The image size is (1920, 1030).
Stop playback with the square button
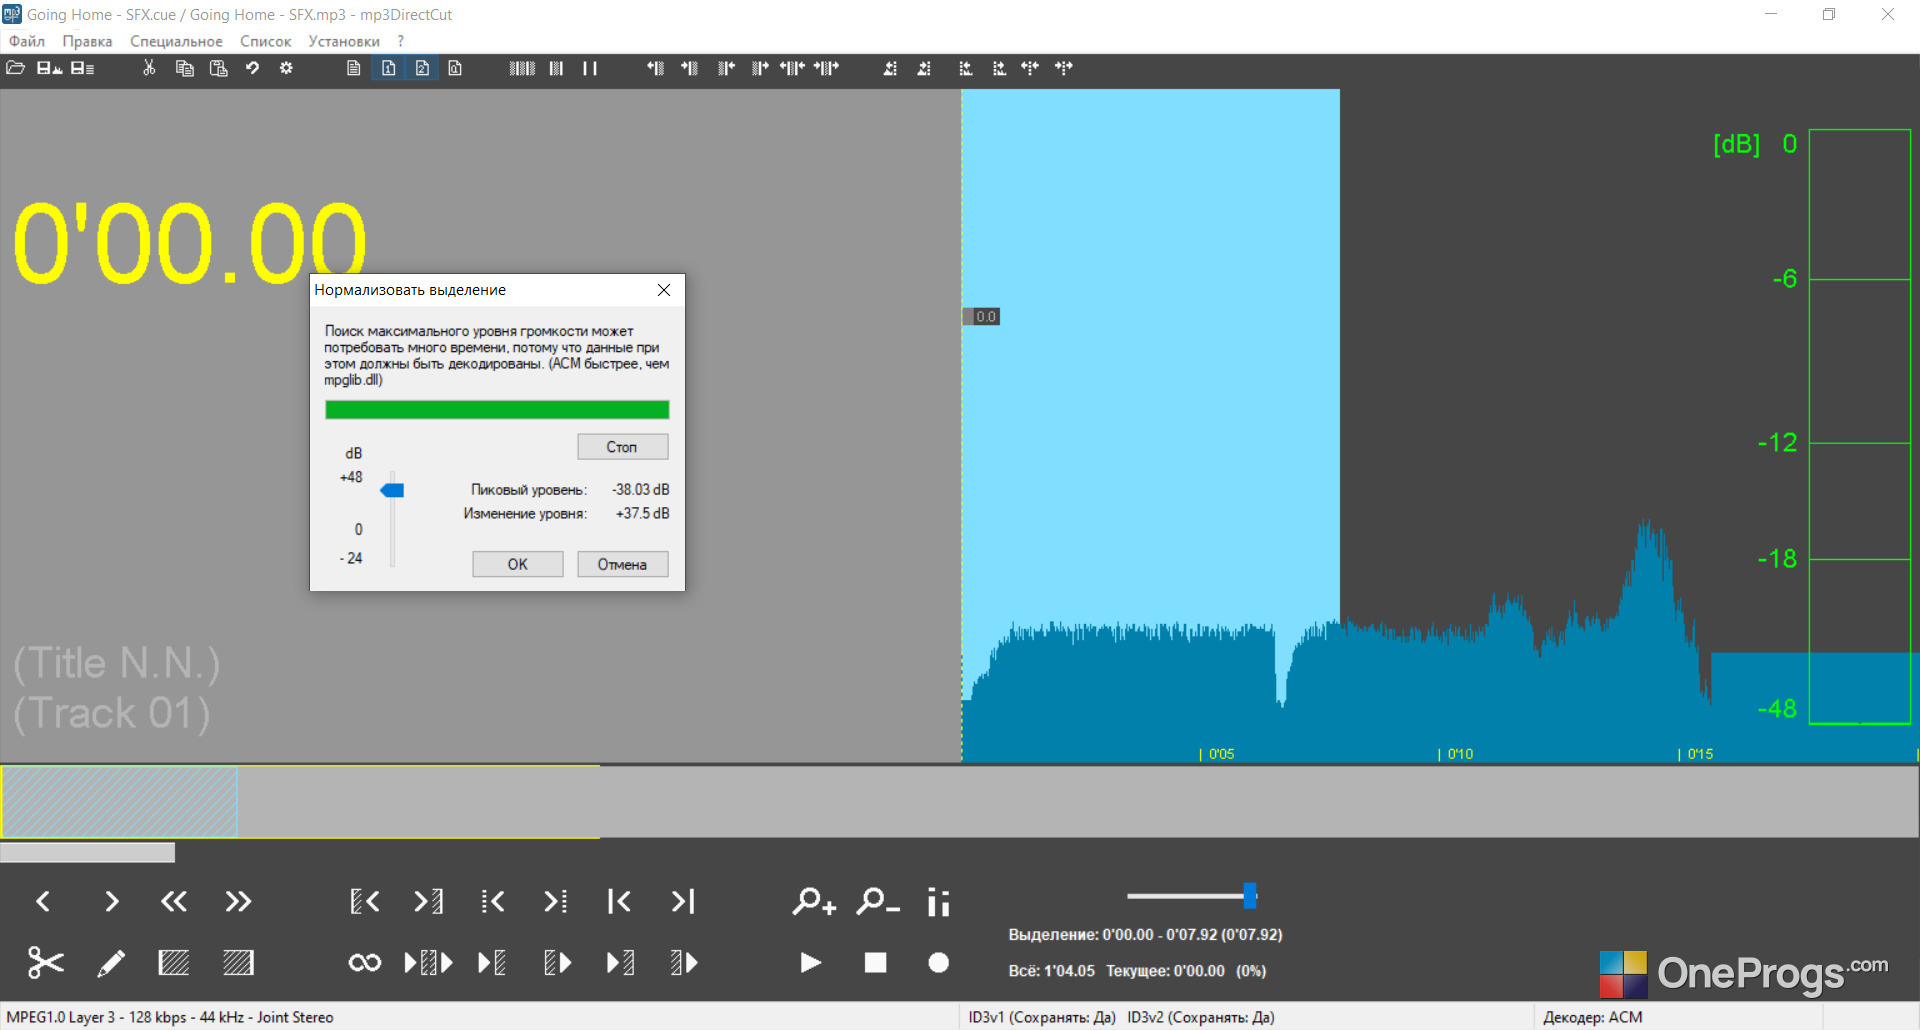(x=875, y=962)
